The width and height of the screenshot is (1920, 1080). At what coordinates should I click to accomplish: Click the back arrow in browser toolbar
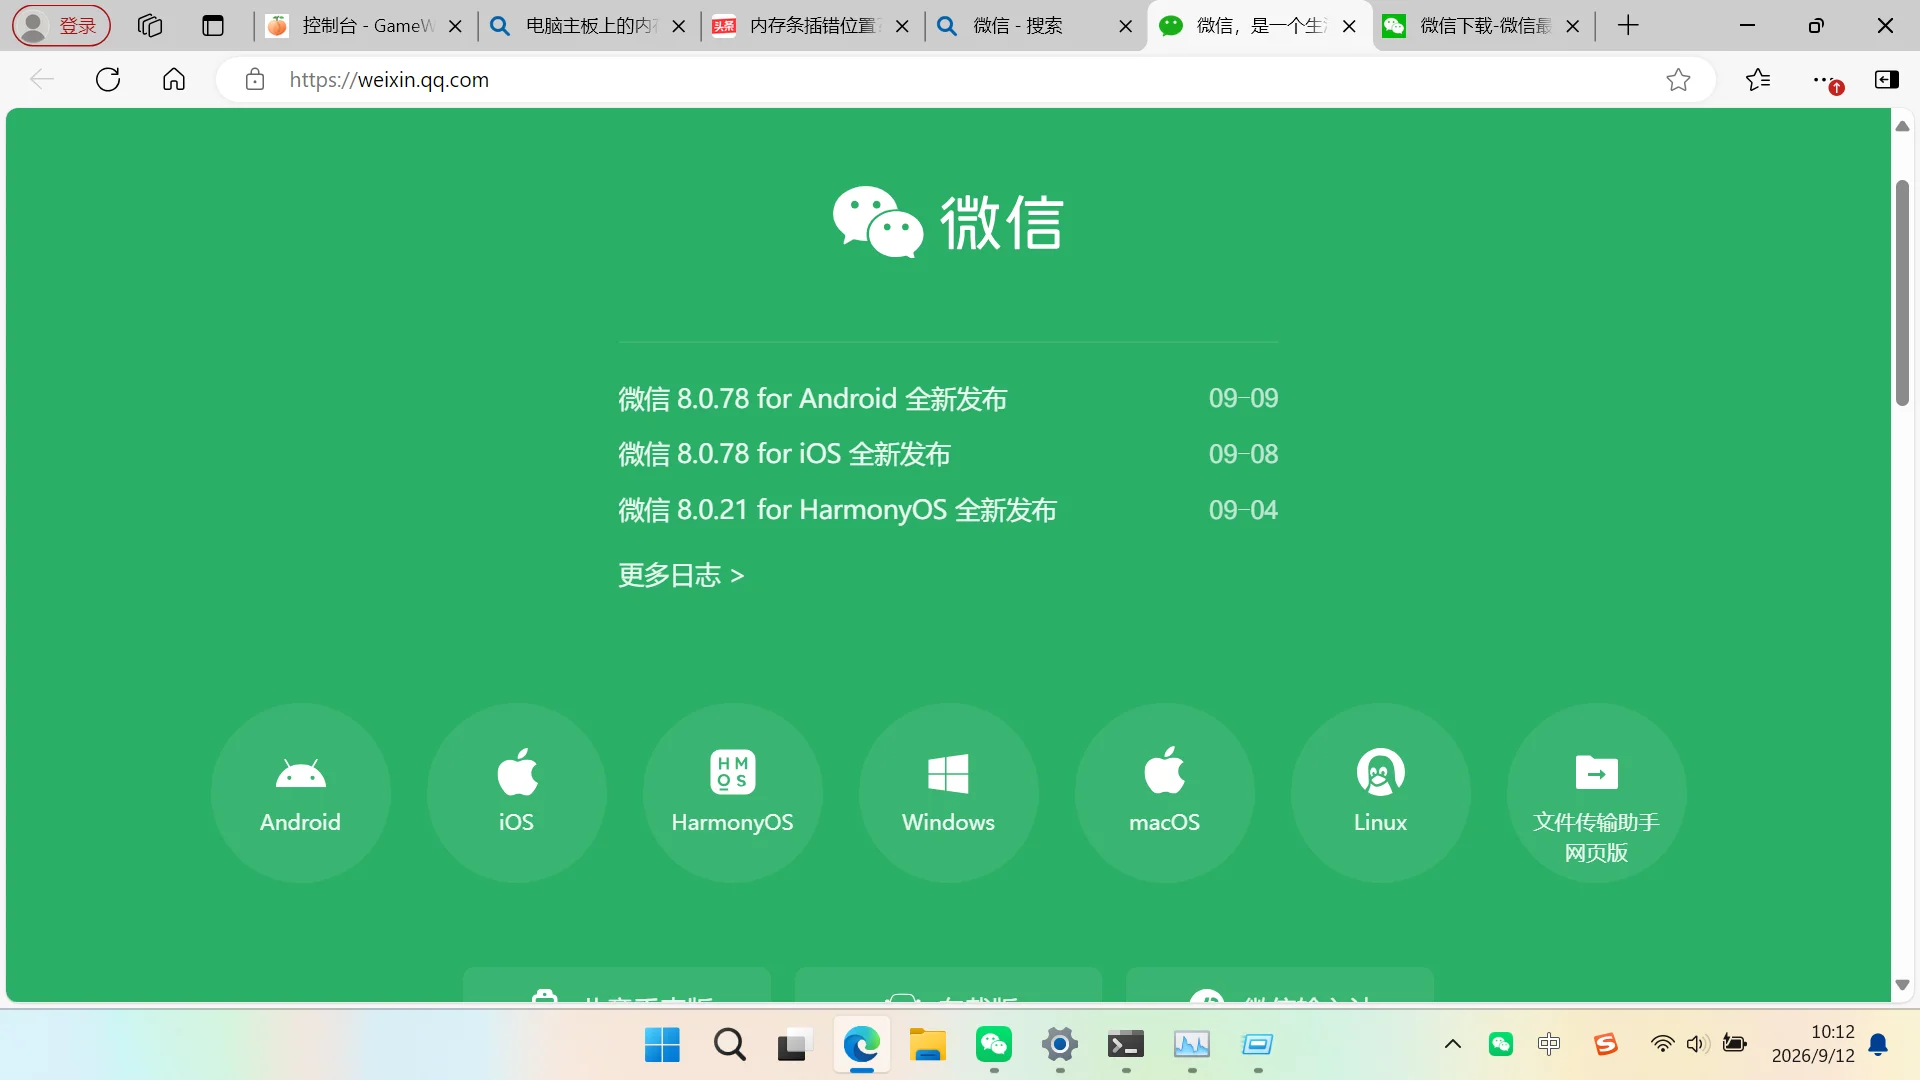click(x=41, y=79)
